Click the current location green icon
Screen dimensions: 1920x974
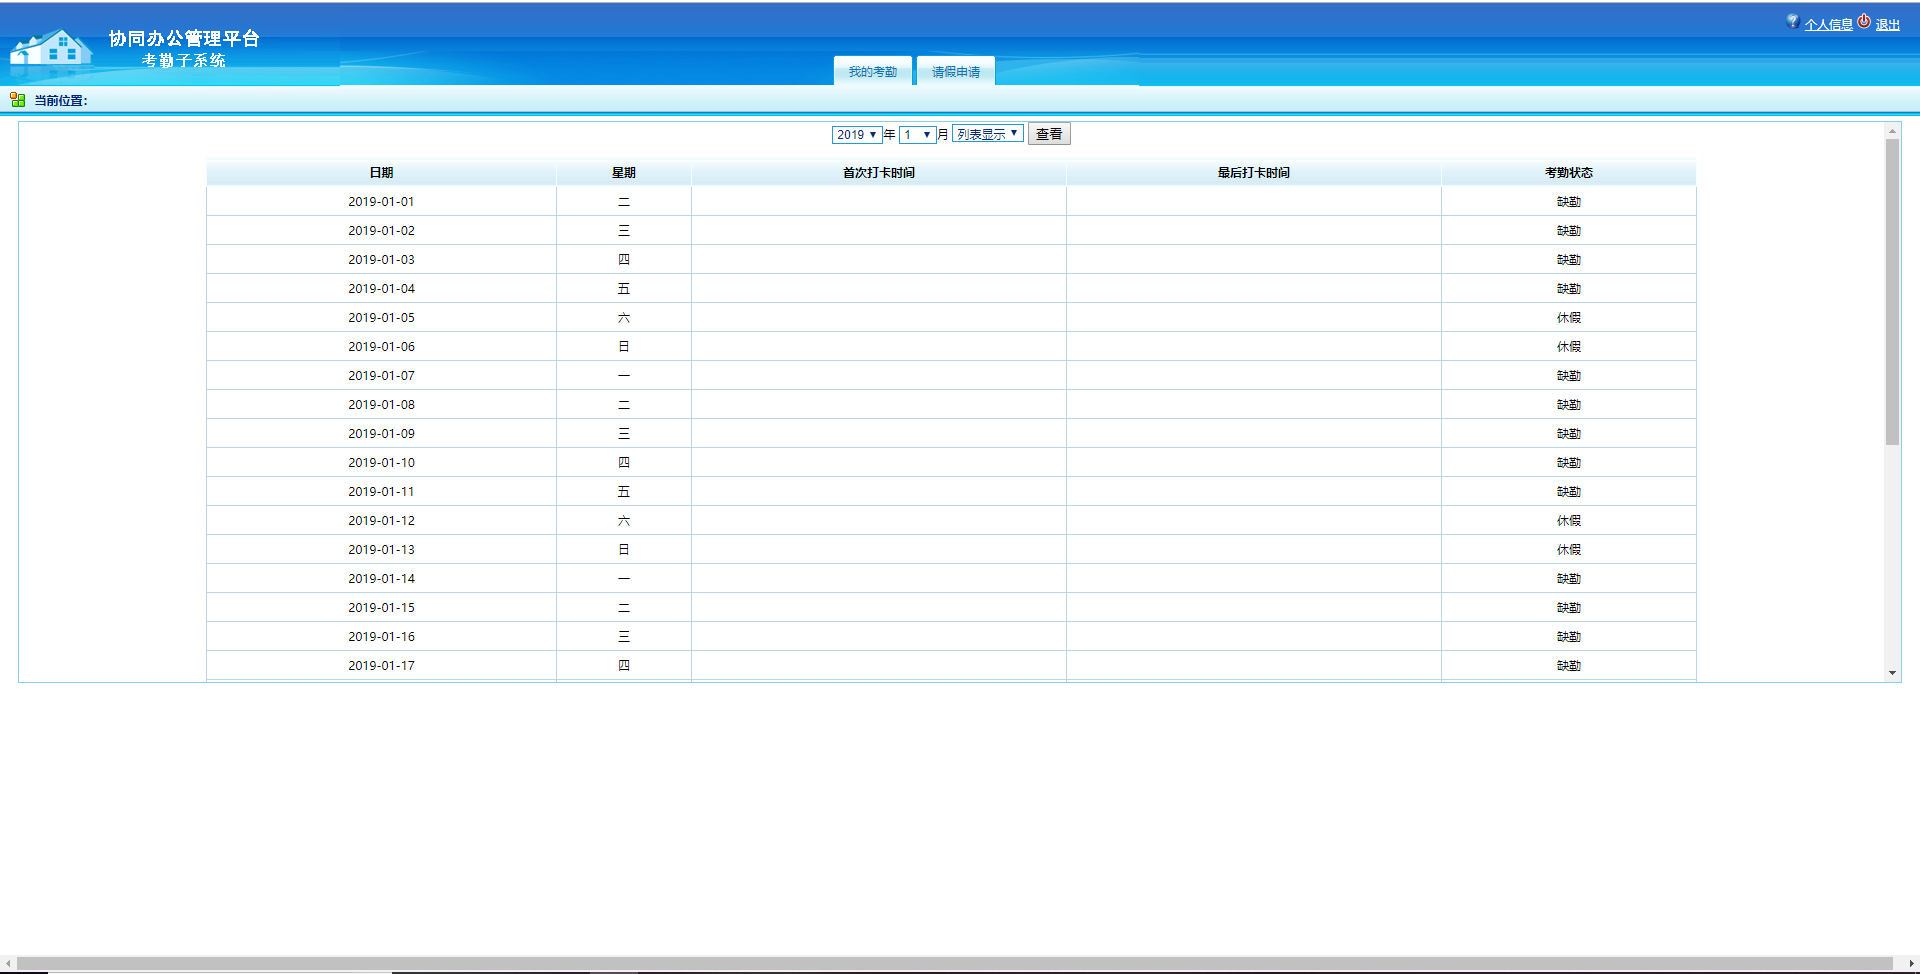pyautogui.click(x=17, y=100)
